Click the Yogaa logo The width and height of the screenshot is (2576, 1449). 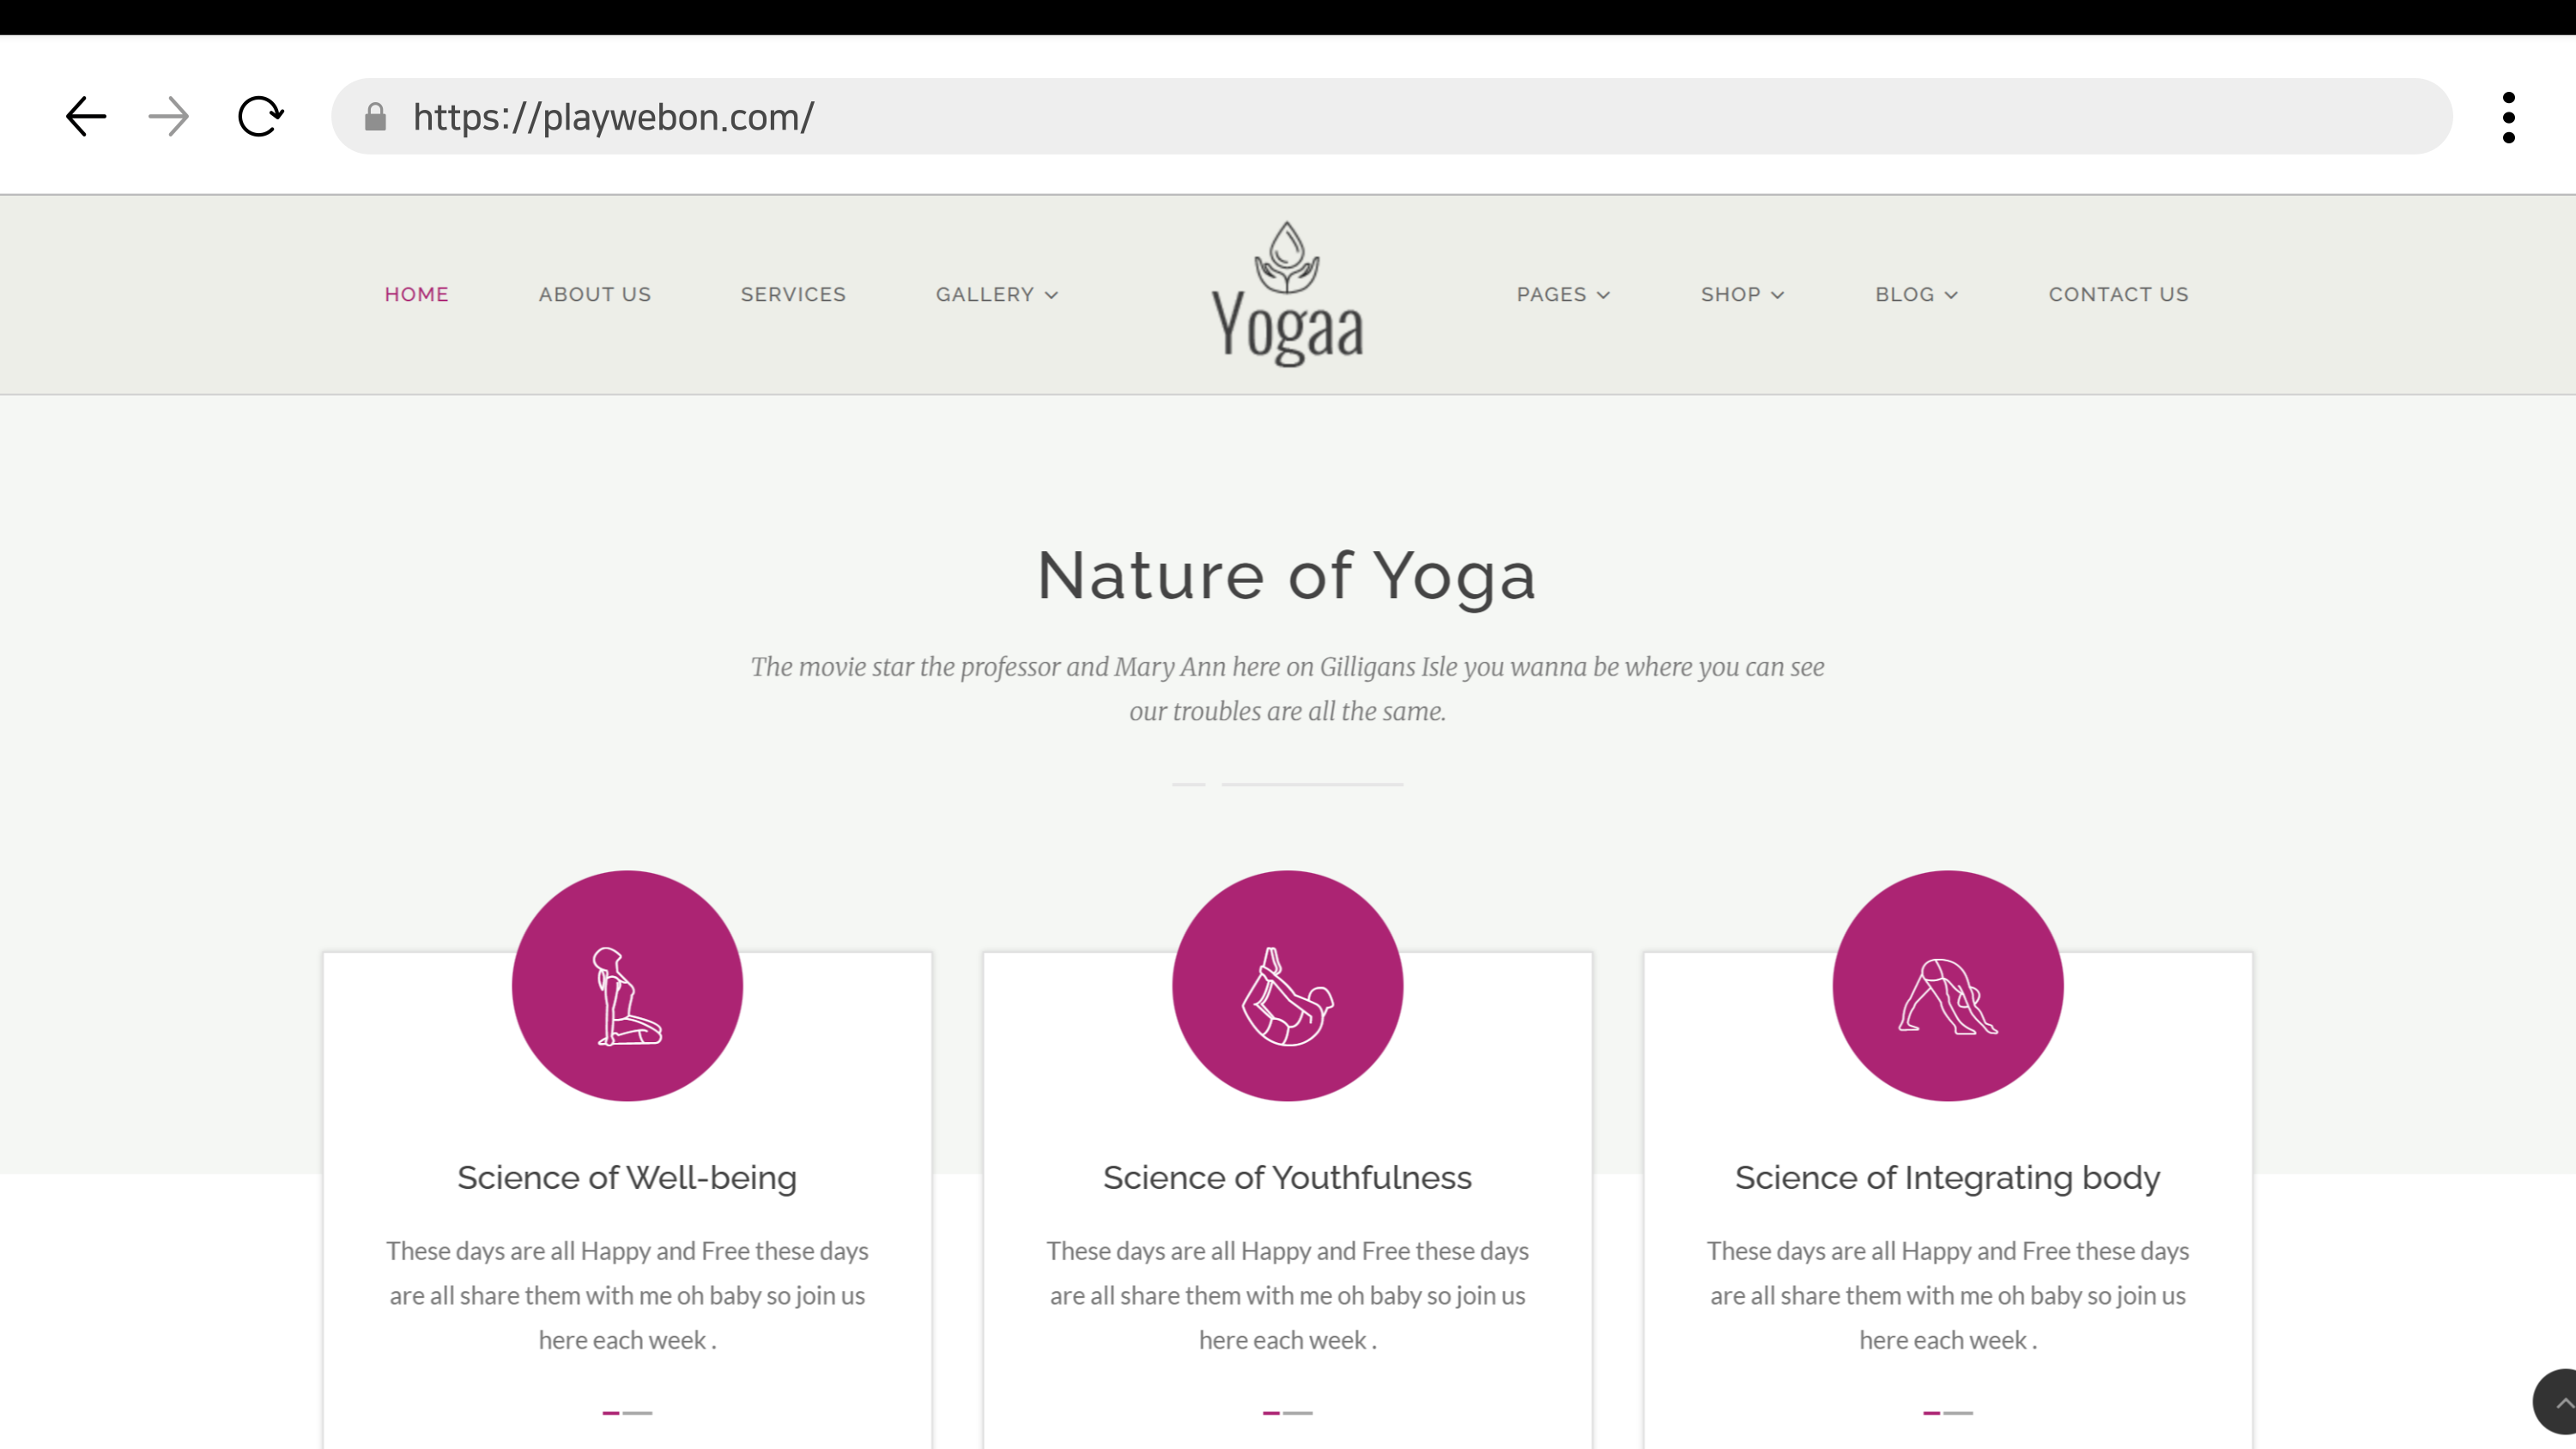pyautogui.click(x=1287, y=294)
